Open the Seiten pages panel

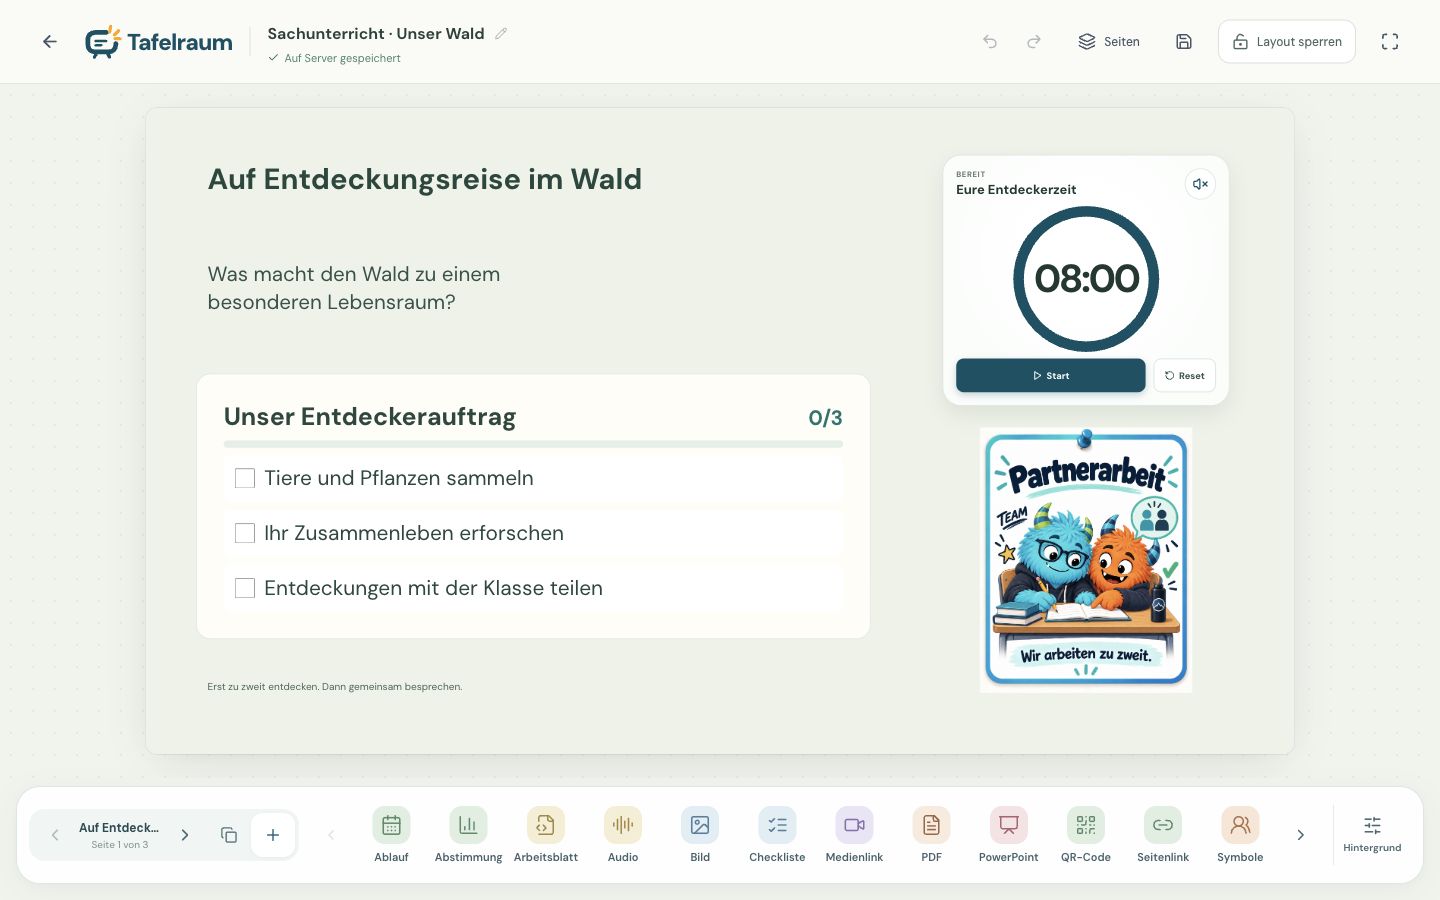[1109, 42]
